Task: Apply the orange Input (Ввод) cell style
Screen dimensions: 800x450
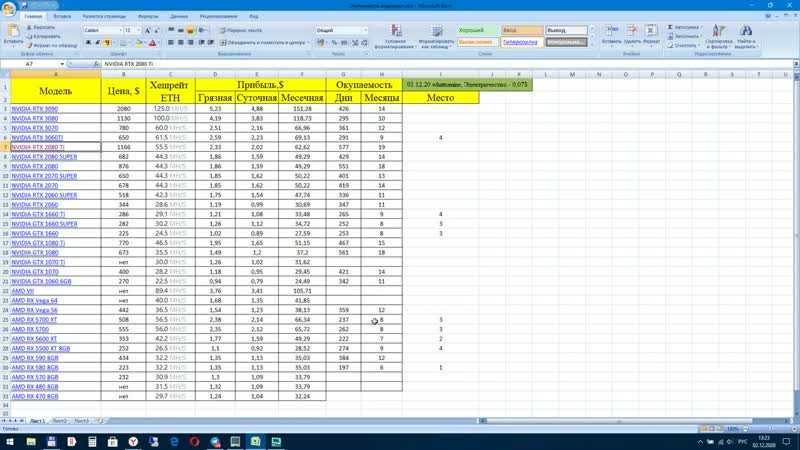Action: 522,31
